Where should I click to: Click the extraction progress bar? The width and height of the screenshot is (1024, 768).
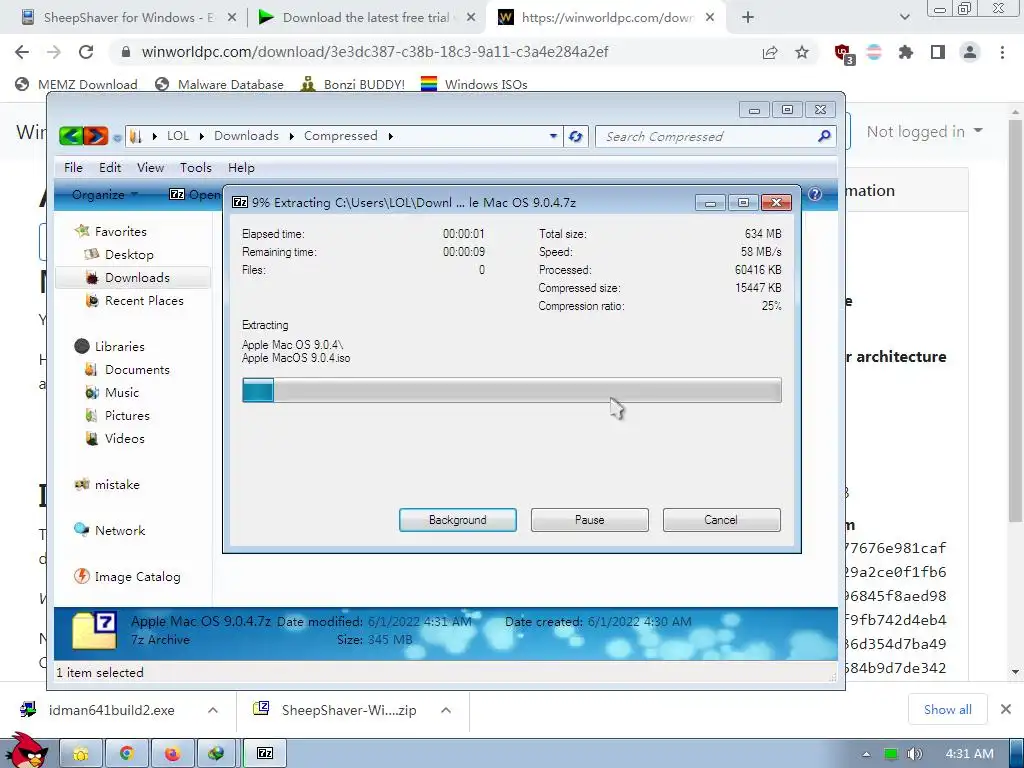[x=511, y=391]
